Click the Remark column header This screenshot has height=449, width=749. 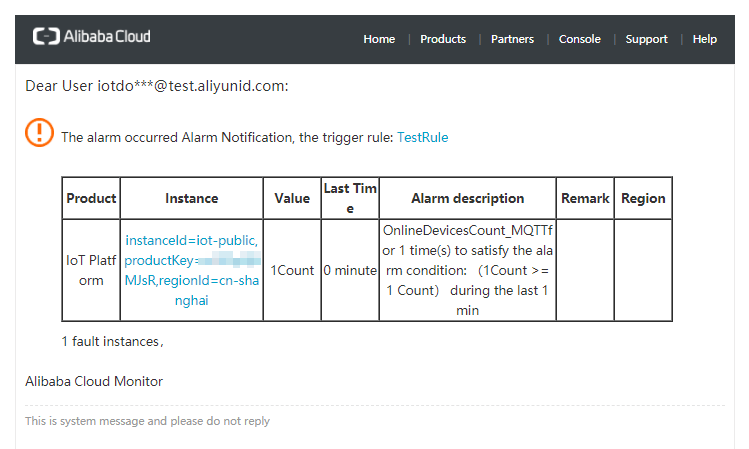(585, 198)
